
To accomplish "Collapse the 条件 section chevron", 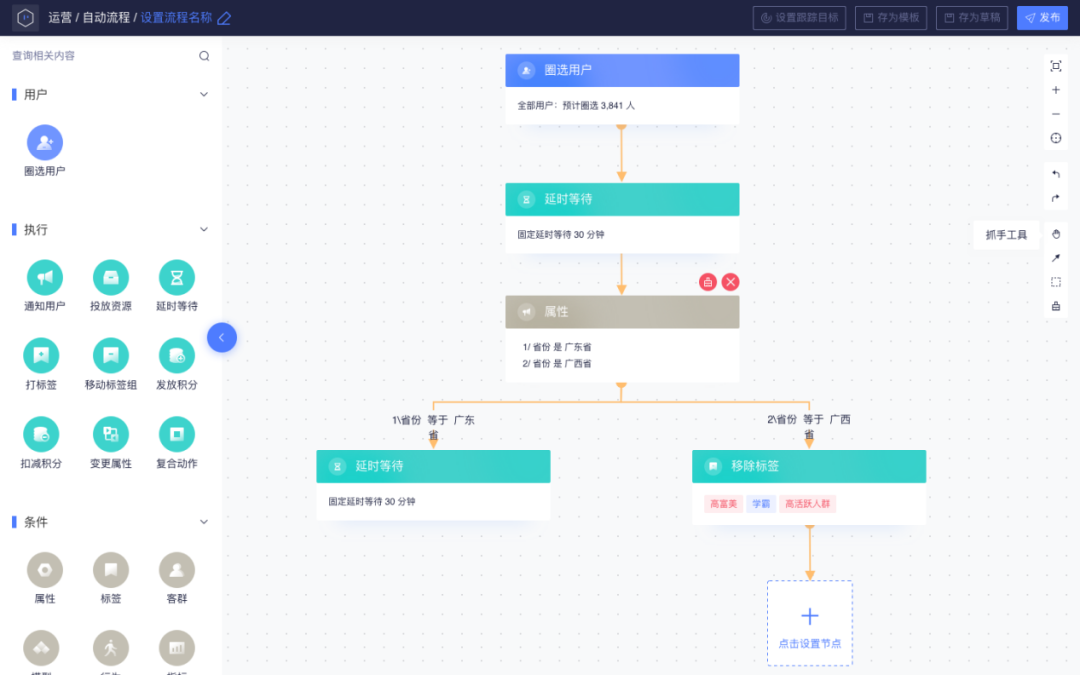I will point(204,522).
